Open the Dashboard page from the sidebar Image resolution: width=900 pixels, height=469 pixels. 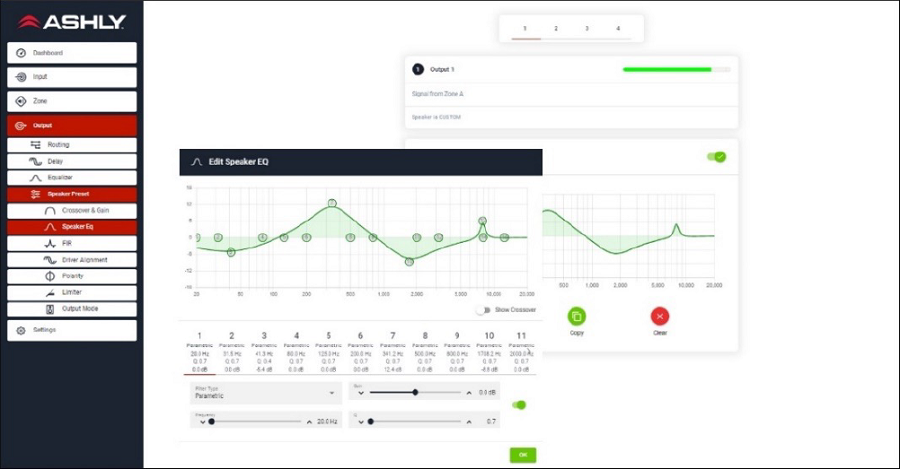[71, 53]
